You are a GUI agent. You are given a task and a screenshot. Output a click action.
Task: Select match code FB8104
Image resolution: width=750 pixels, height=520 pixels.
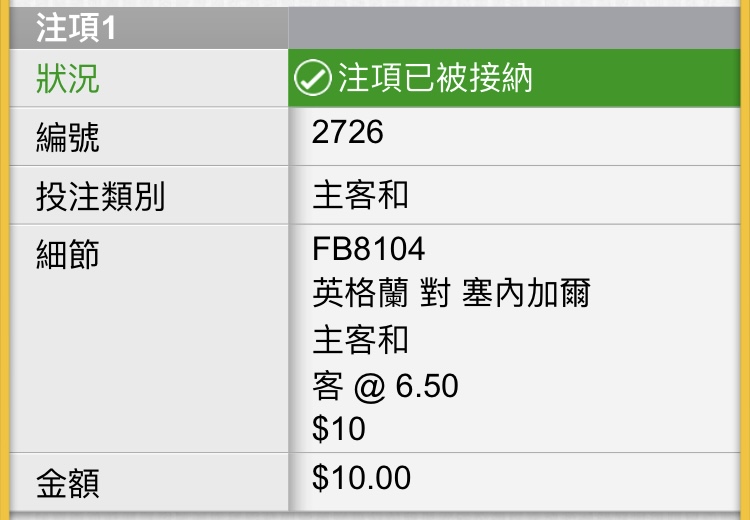tap(368, 249)
